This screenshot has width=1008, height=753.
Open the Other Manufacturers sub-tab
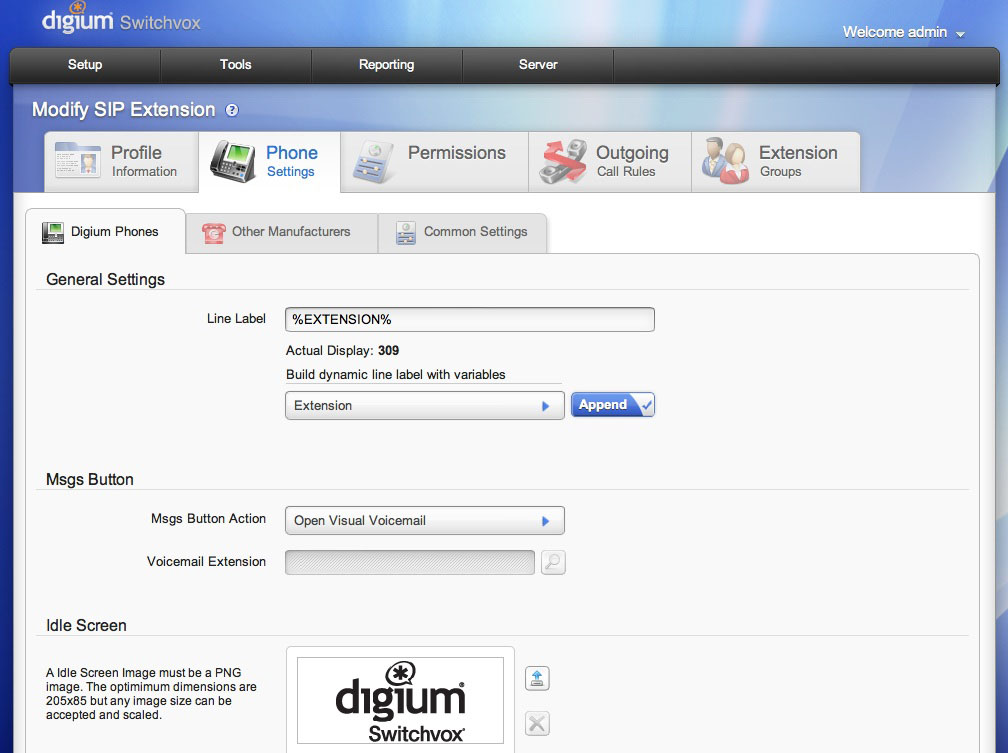282,232
